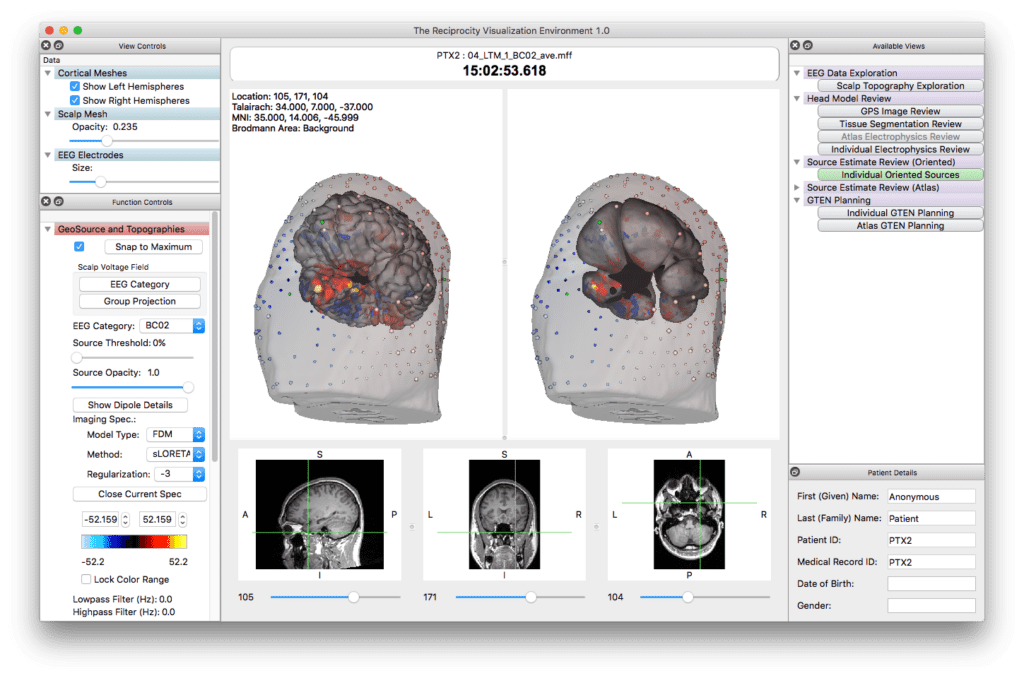Close the Available Views panel
The height and width of the screenshot is (678, 1024).
click(x=794, y=45)
